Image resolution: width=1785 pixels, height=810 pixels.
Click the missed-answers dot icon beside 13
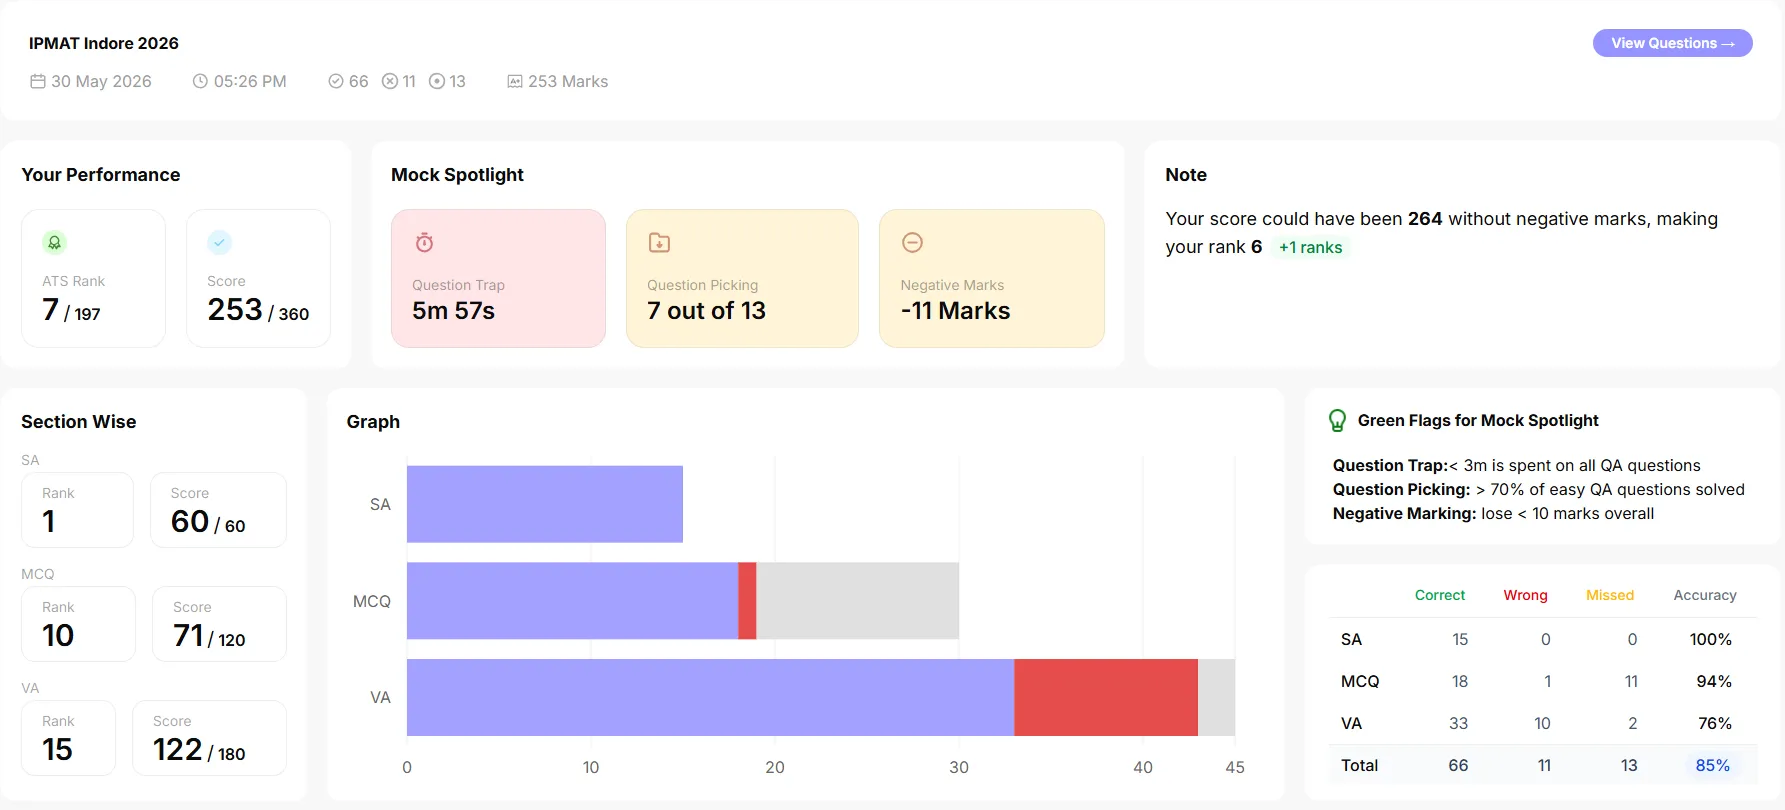437,81
